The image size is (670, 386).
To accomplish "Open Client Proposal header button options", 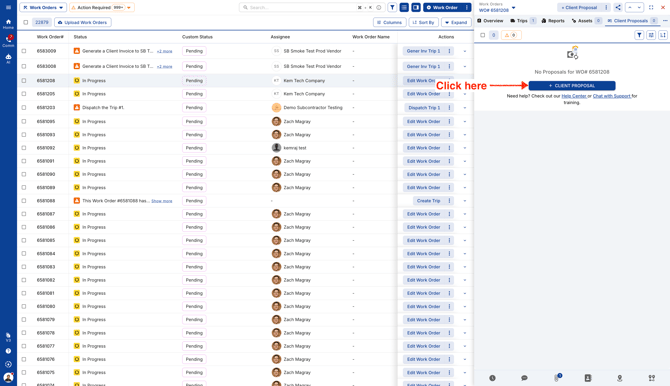I will click(606, 7).
